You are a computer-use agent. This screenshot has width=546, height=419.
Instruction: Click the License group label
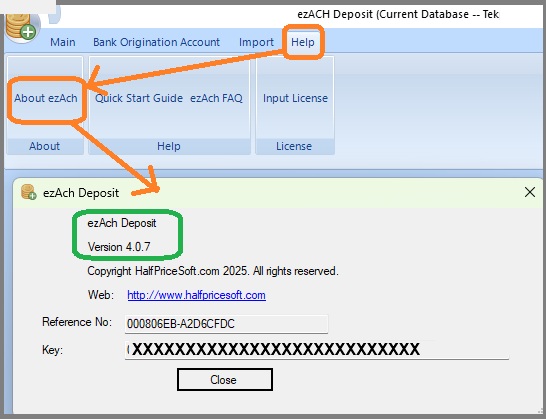[x=294, y=146]
